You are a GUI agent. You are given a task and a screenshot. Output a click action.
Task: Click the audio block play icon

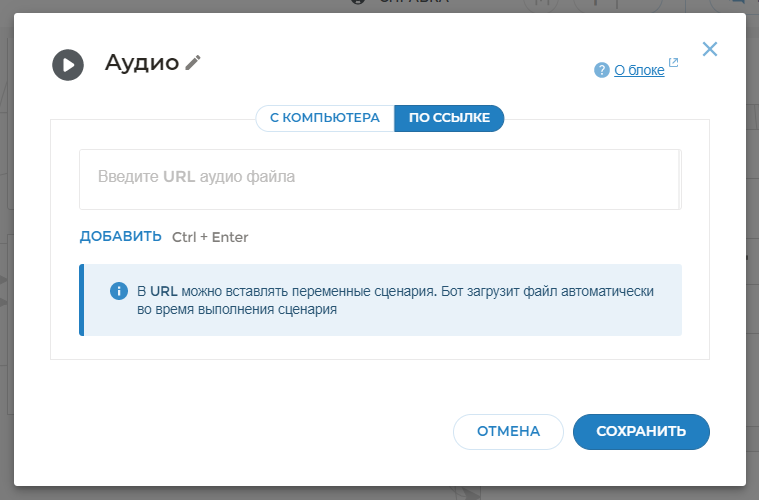pyautogui.click(x=68, y=65)
